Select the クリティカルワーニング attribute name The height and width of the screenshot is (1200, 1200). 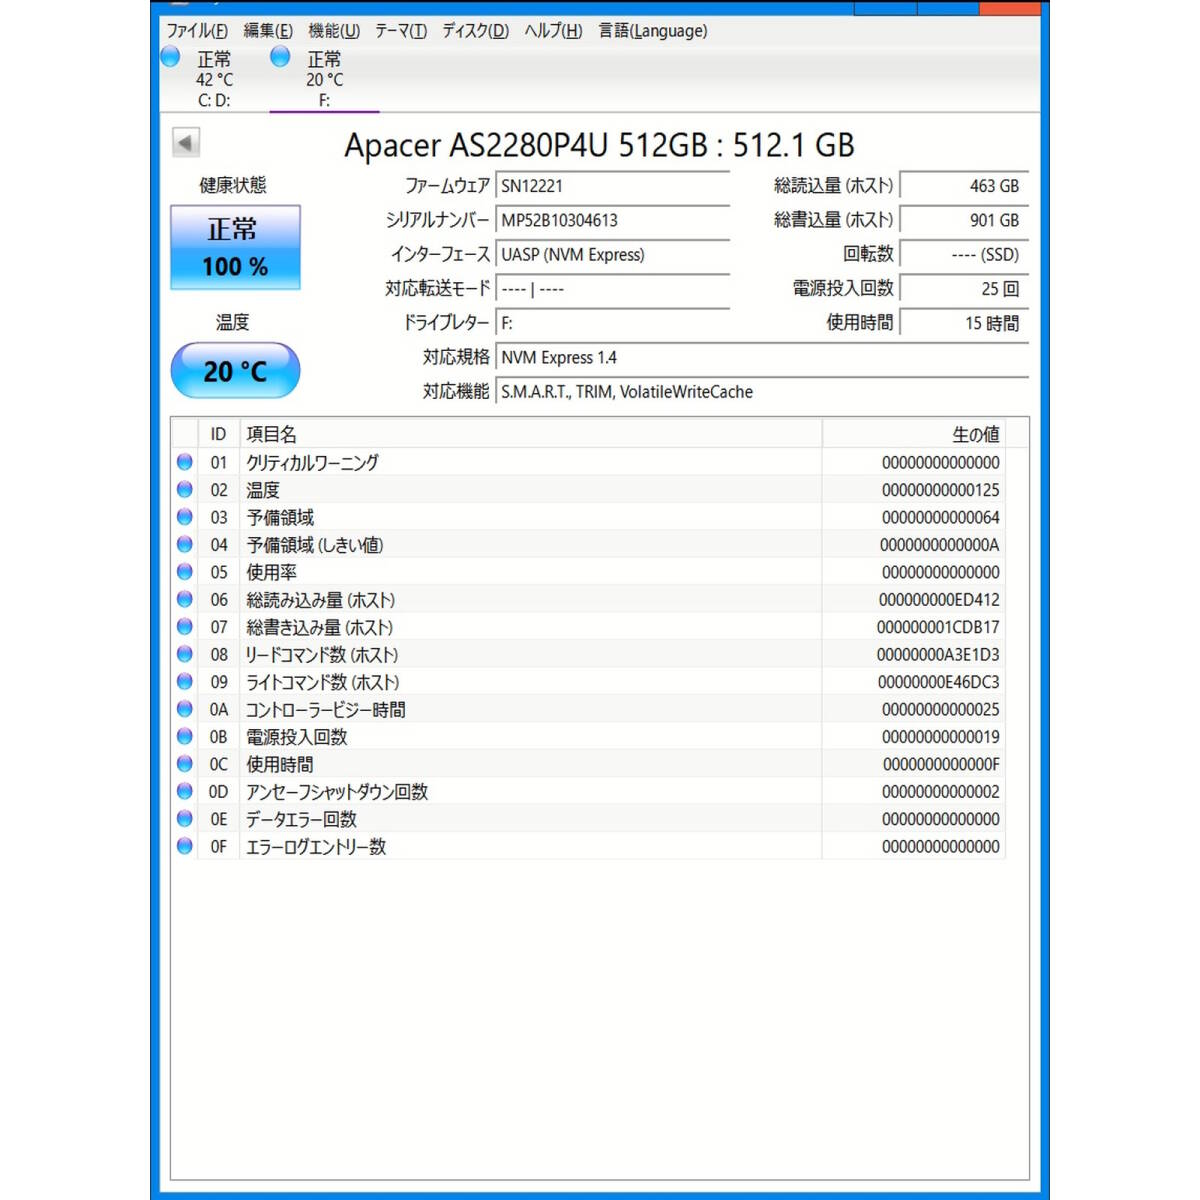point(312,462)
